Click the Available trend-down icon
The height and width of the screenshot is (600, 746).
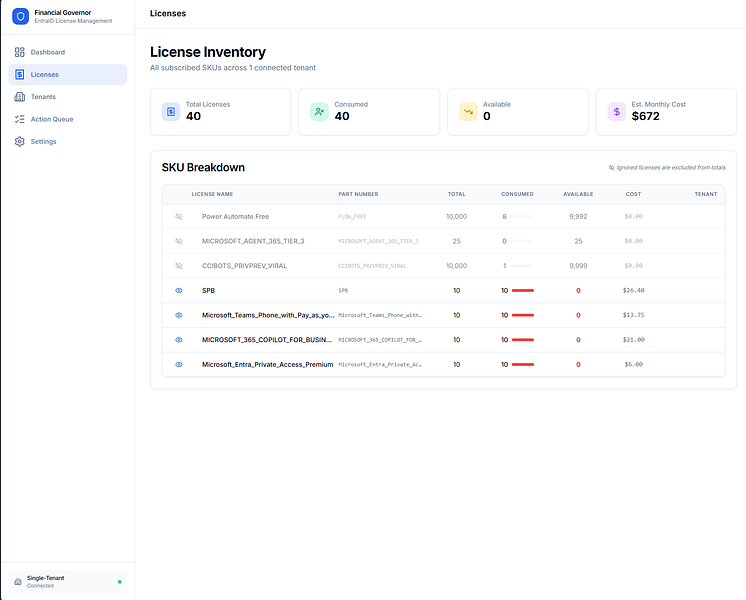468,112
